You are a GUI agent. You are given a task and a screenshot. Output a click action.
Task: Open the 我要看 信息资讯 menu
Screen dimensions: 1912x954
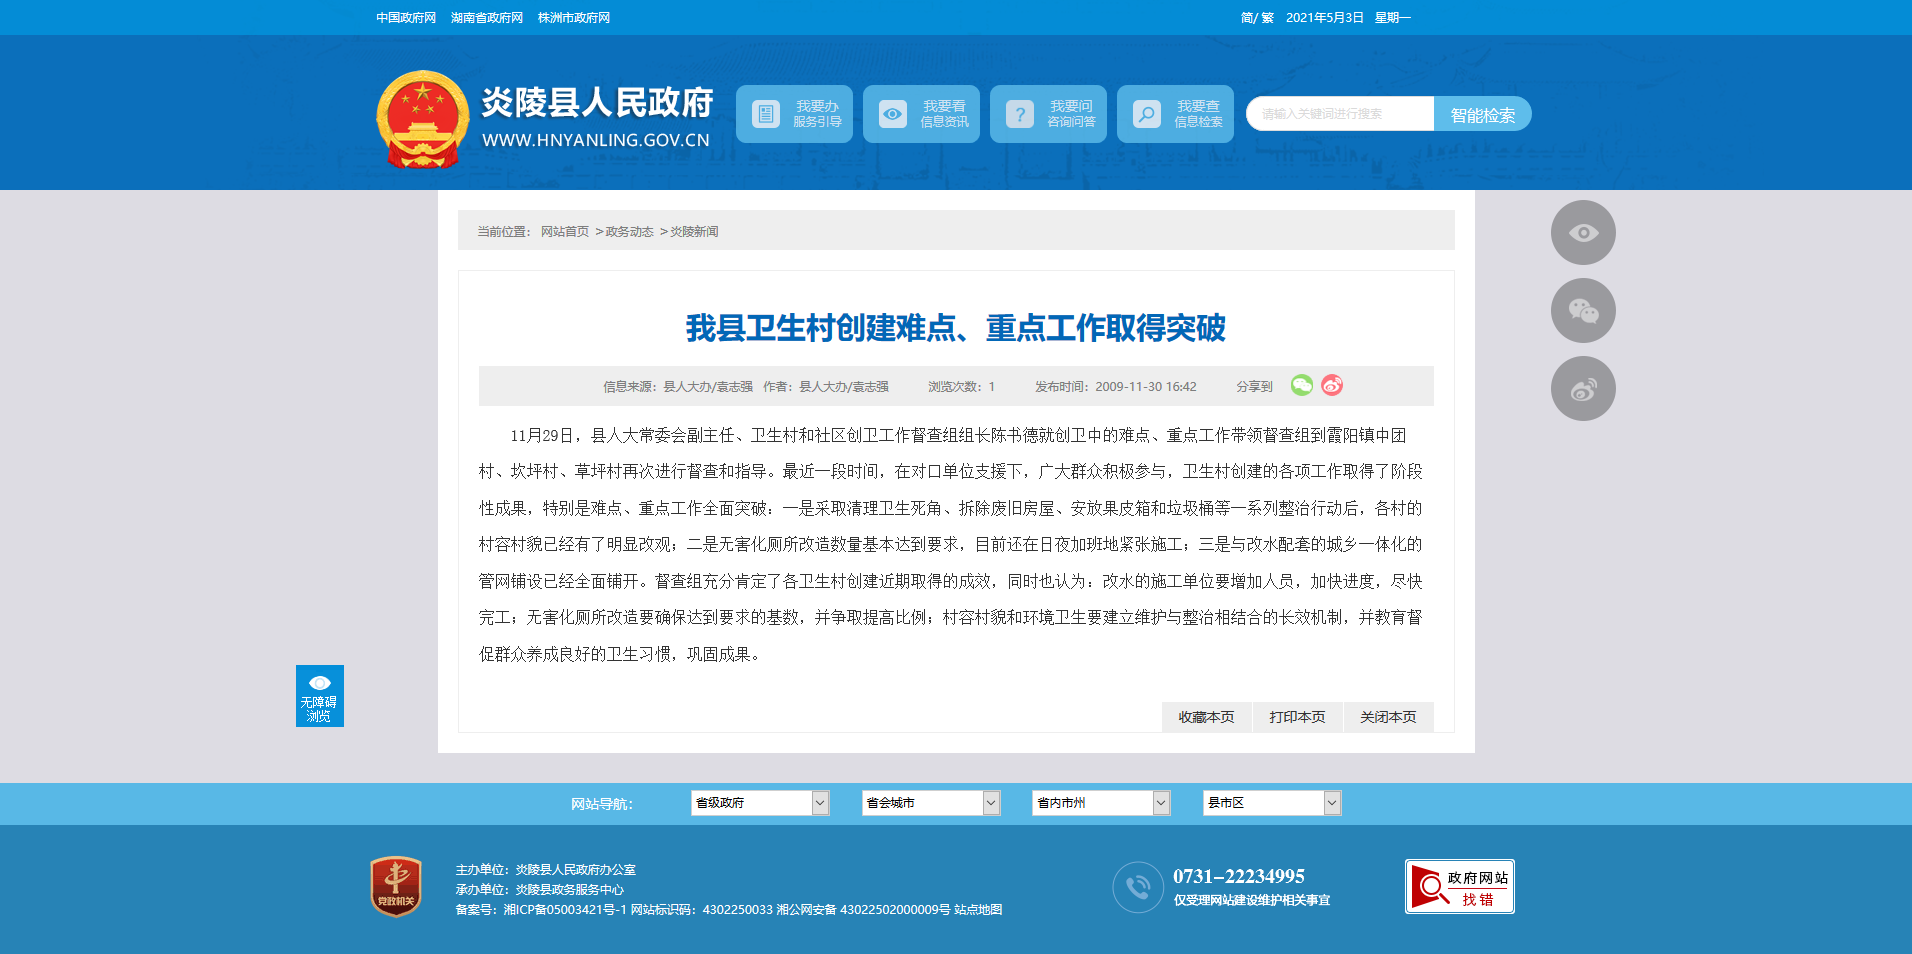tap(921, 114)
